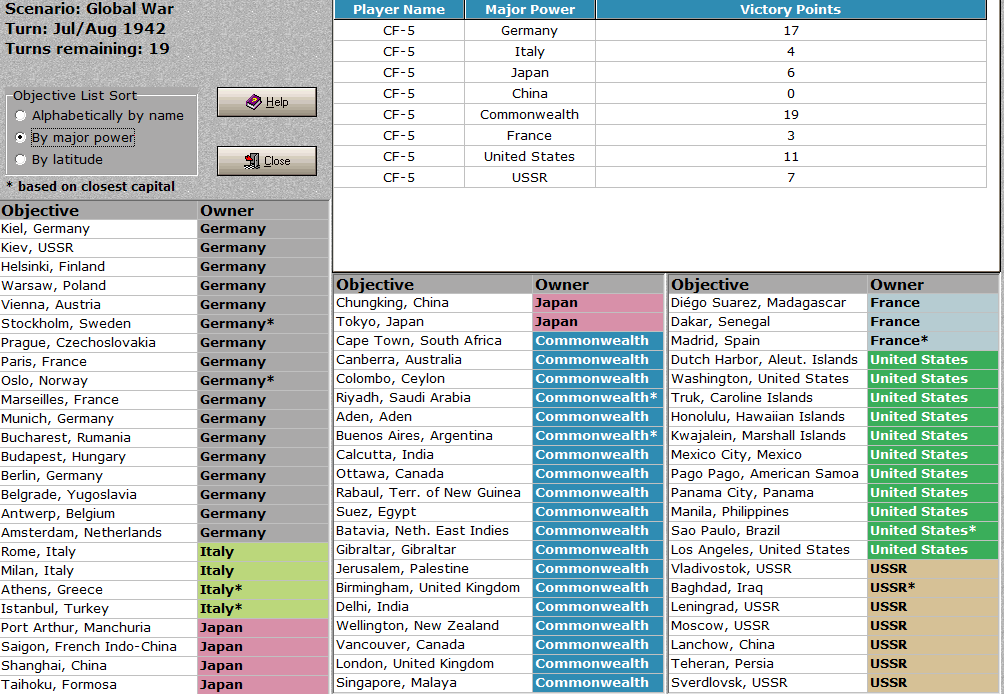Click the Major Power column header
1004x694 pixels.
pos(530,10)
